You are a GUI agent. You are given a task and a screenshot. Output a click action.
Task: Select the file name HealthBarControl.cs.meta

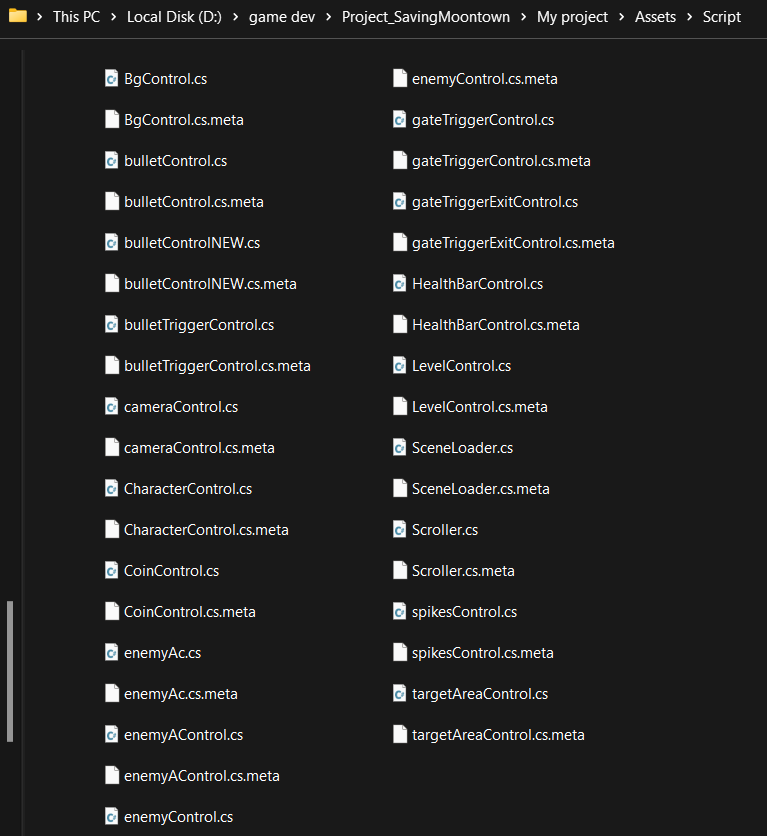click(496, 325)
